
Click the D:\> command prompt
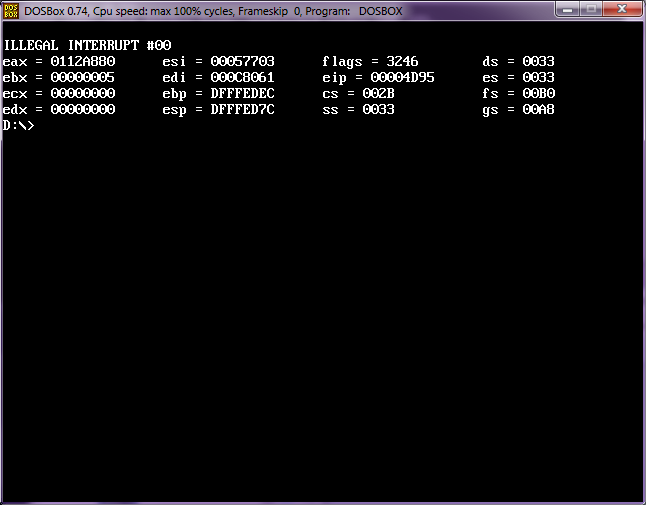pyautogui.click(x=19, y=125)
